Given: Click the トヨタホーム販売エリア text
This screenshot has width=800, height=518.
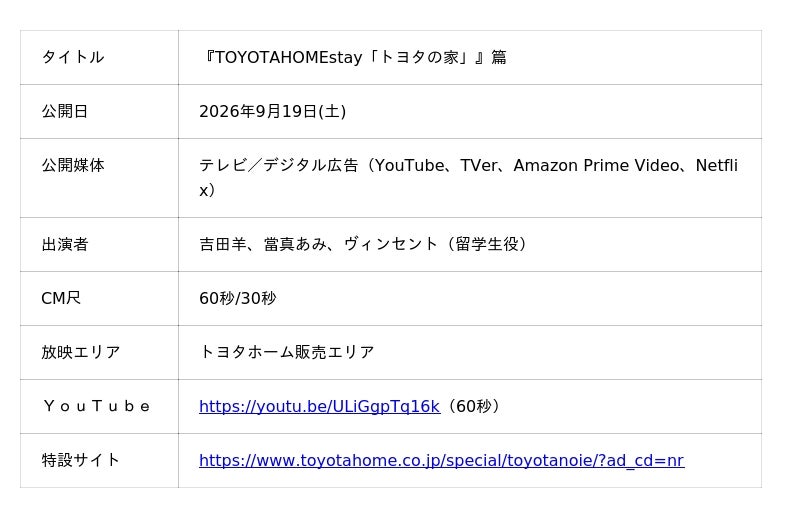Looking at the screenshot, I should (287, 353).
